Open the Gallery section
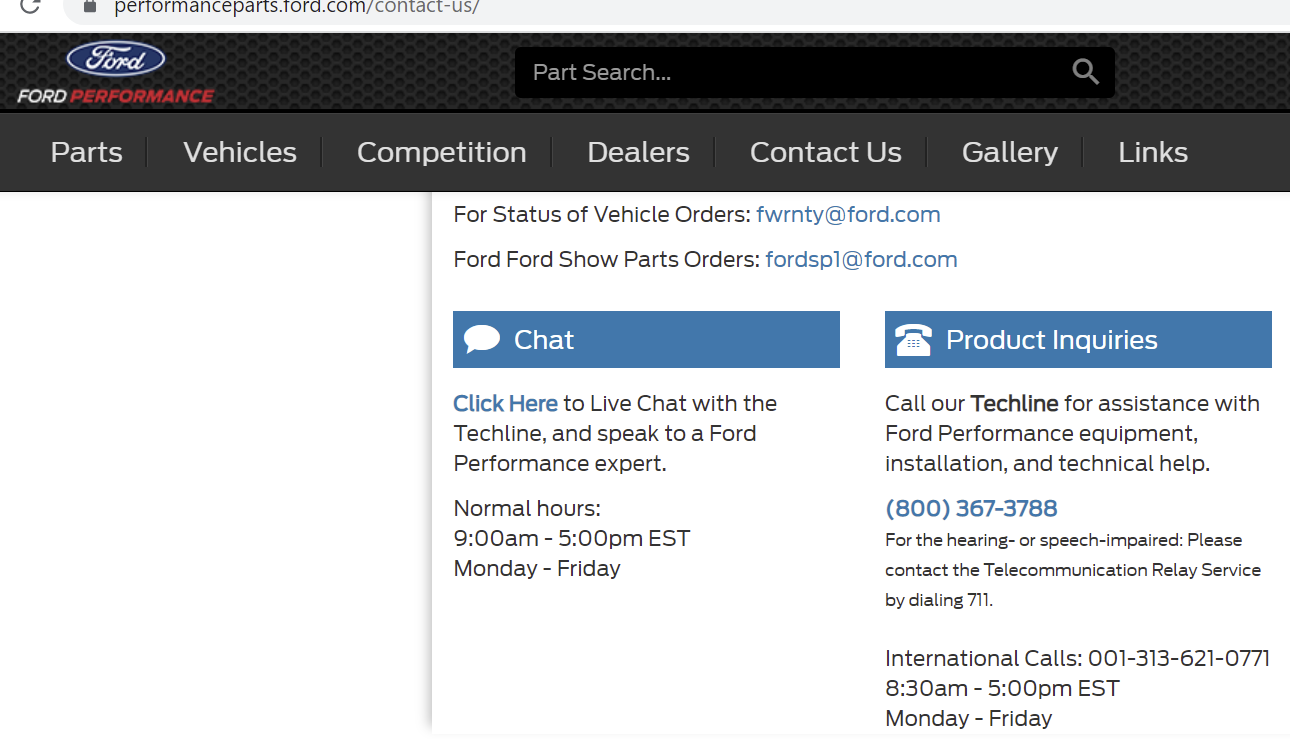The height and width of the screenshot is (739, 1290). tap(1009, 152)
